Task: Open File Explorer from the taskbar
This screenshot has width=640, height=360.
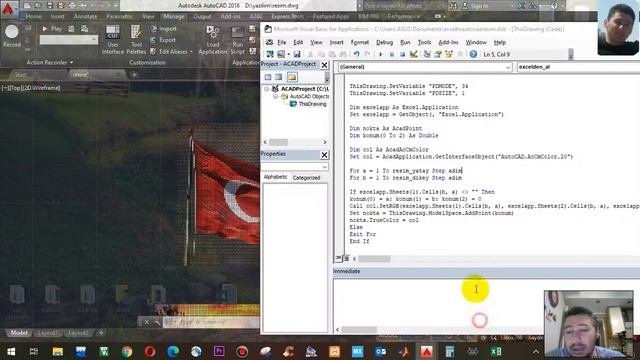Action: point(58,351)
